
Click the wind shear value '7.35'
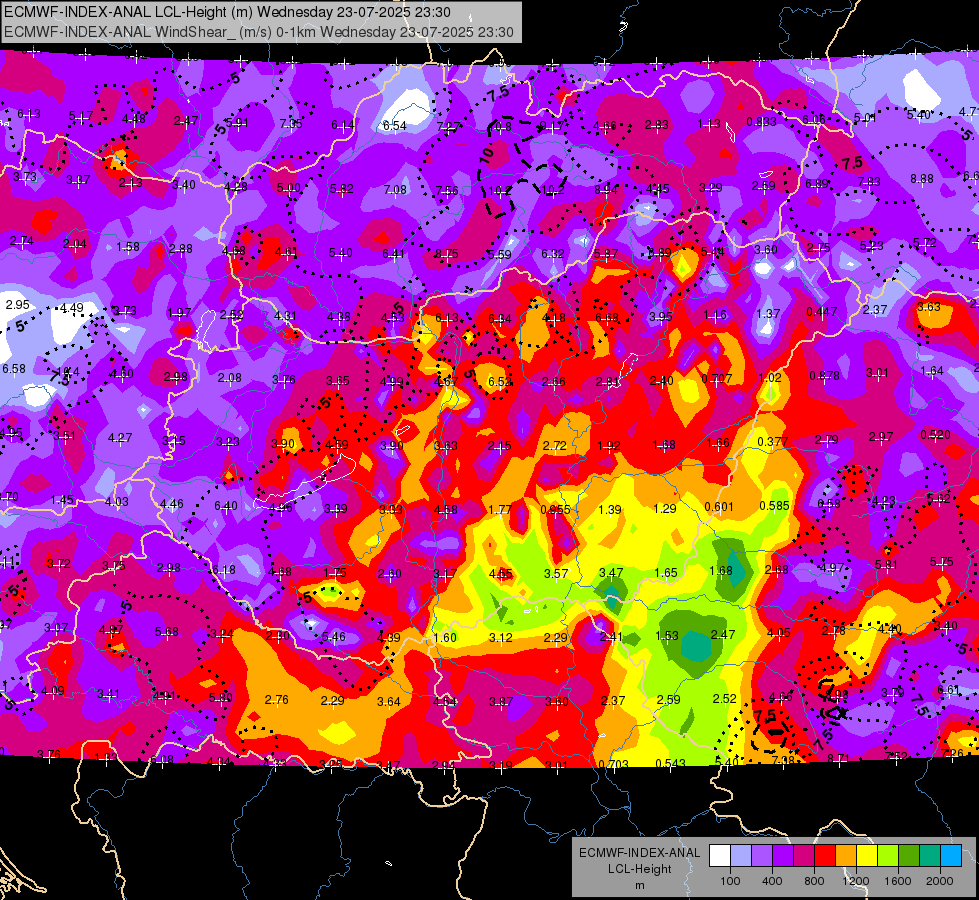point(291,124)
